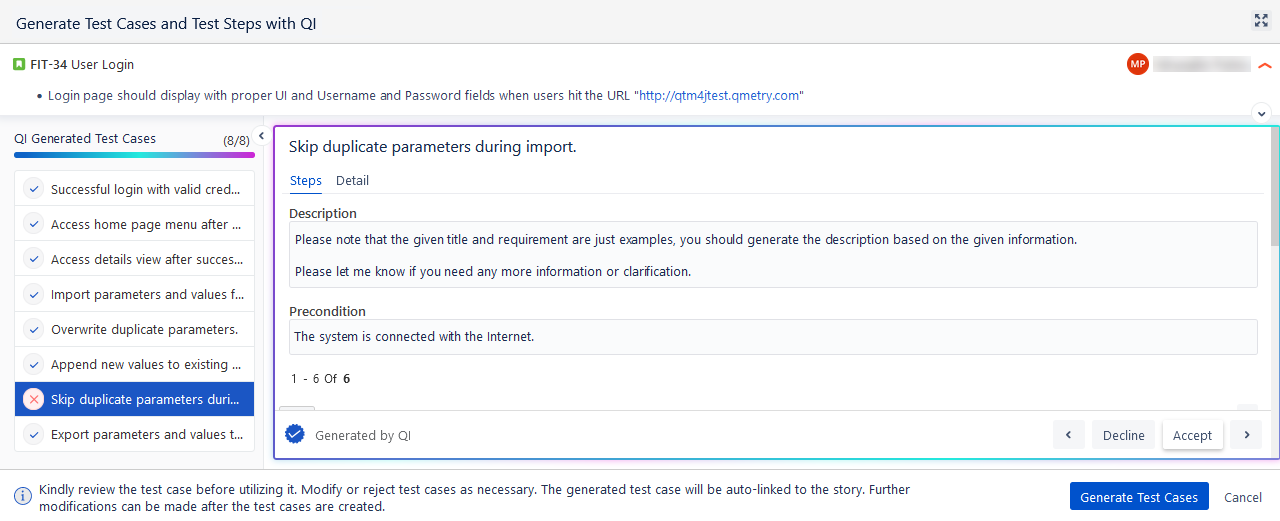Open the qtm4jtest.qmetry.com link
Image resolution: width=1280 pixels, height=521 pixels.
pyautogui.click(x=719, y=96)
